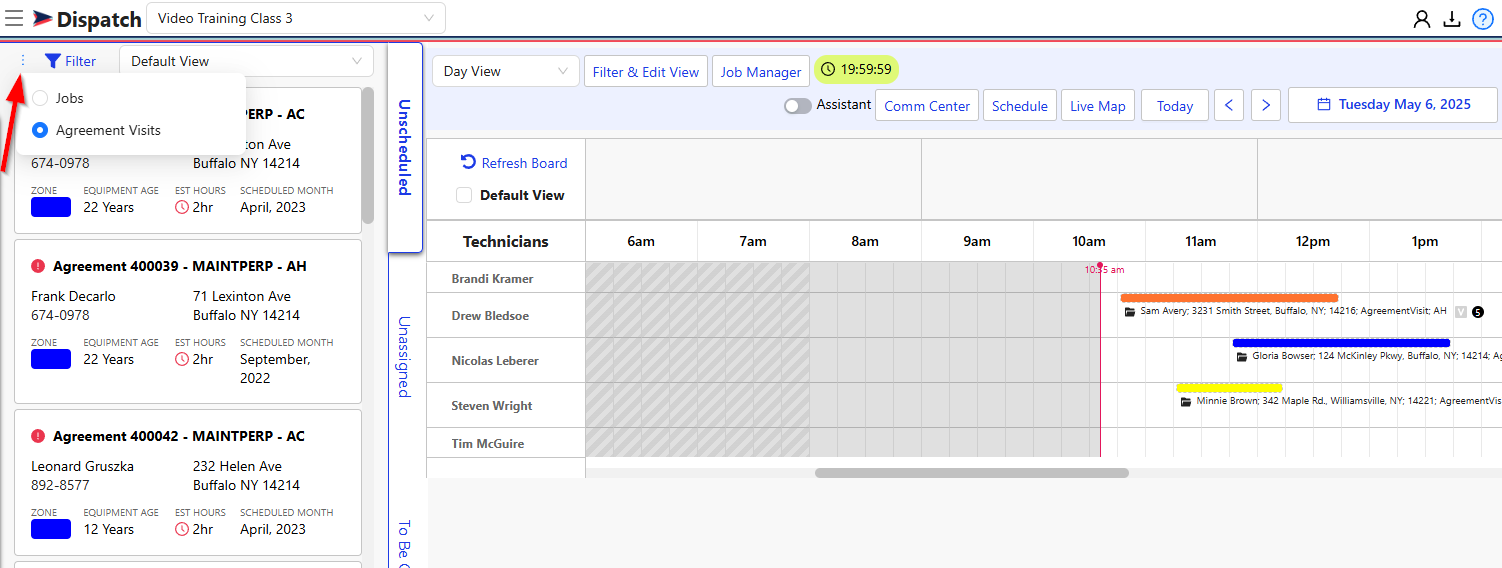
Task: Click the download icon in the header
Action: [1452, 19]
